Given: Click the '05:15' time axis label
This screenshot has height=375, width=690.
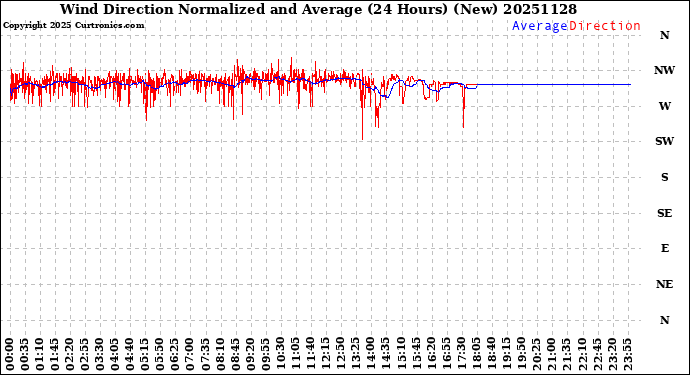Looking at the screenshot, I should coord(144,355).
